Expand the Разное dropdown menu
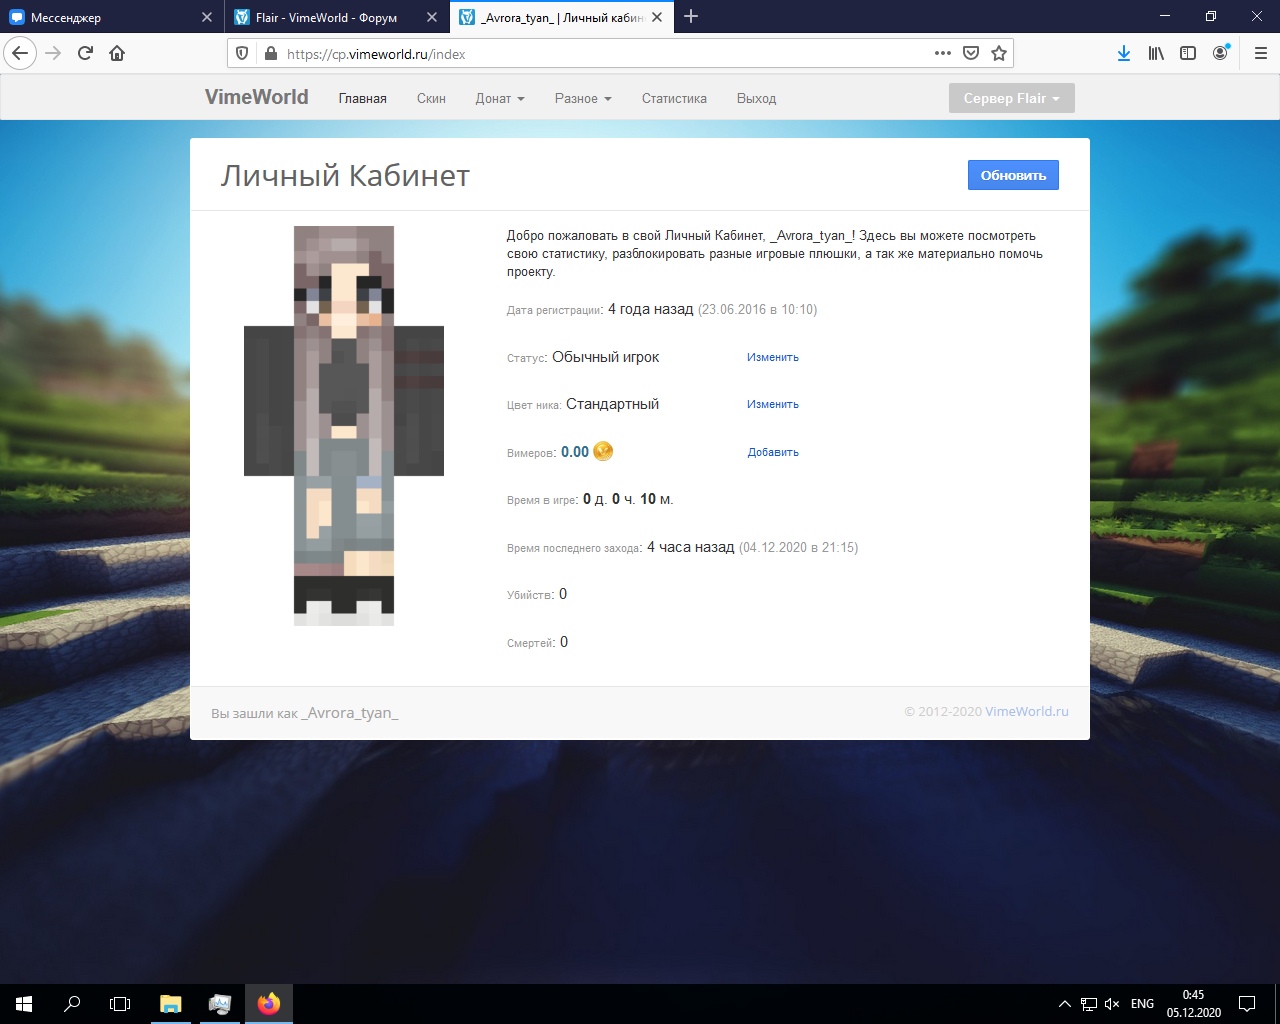Image resolution: width=1280 pixels, height=1024 pixels. [583, 98]
